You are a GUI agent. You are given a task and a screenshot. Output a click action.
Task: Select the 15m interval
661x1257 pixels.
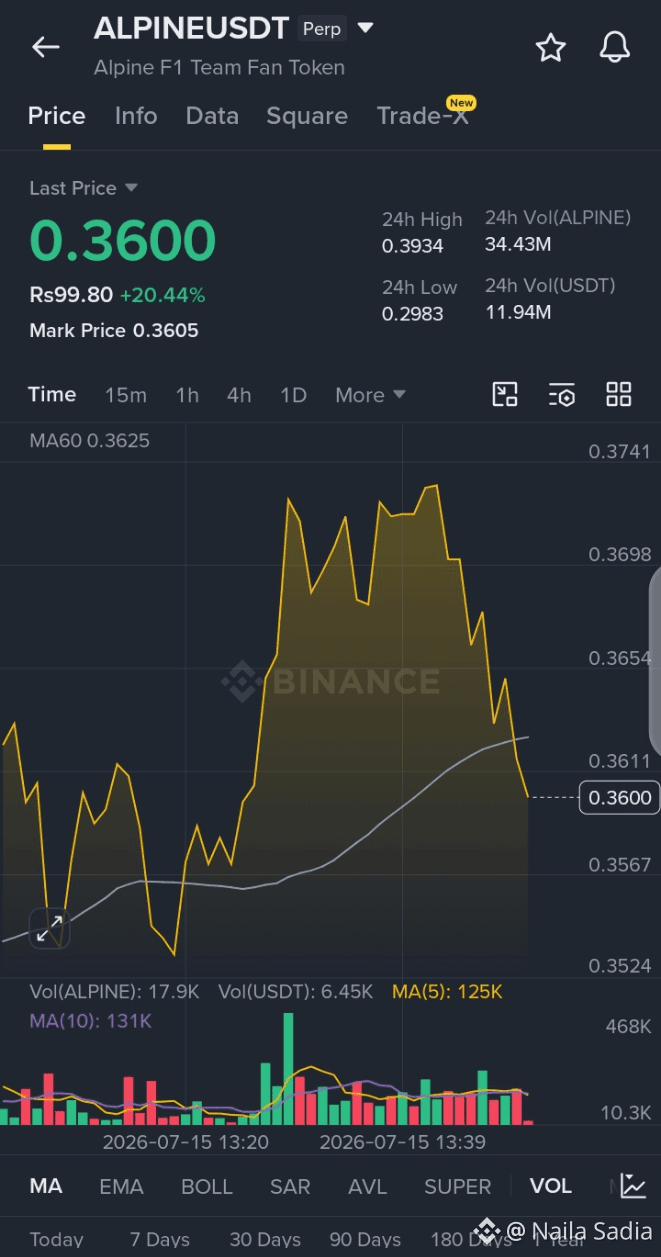pos(126,395)
